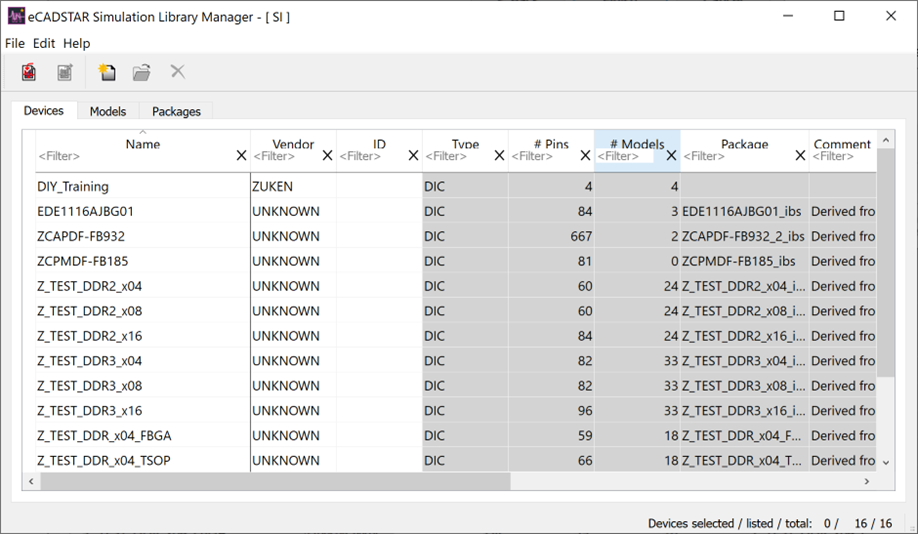Click the red PDF-style import icon in toolbar

(x=29, y=72)
